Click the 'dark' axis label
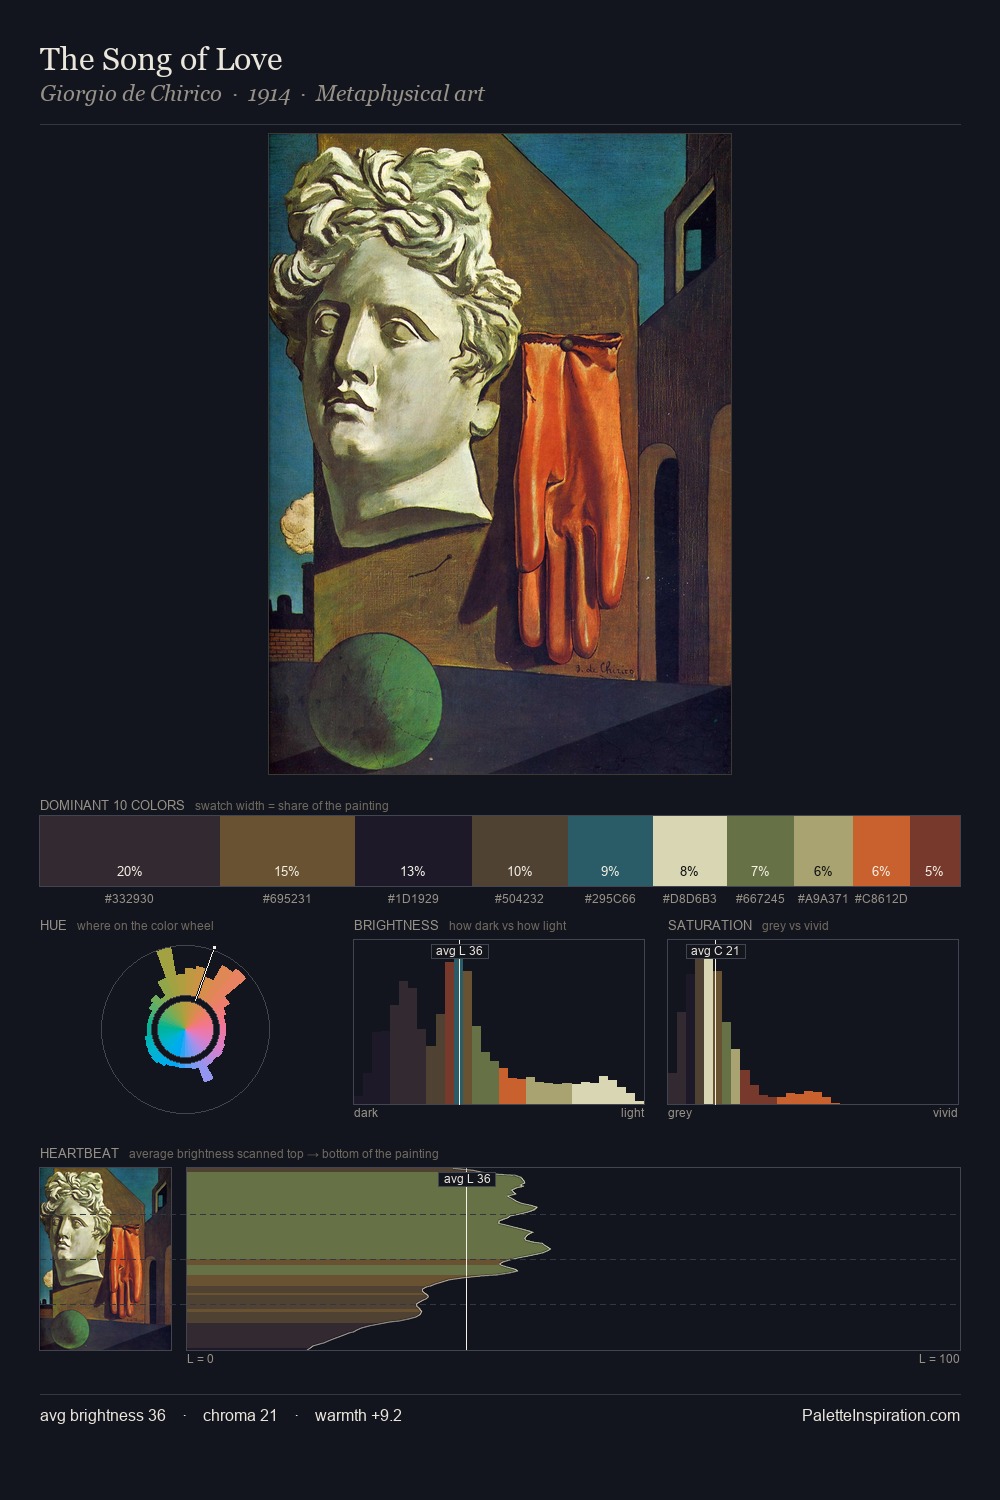This screenshot has height=1500, width=1000. [366, 1113]
